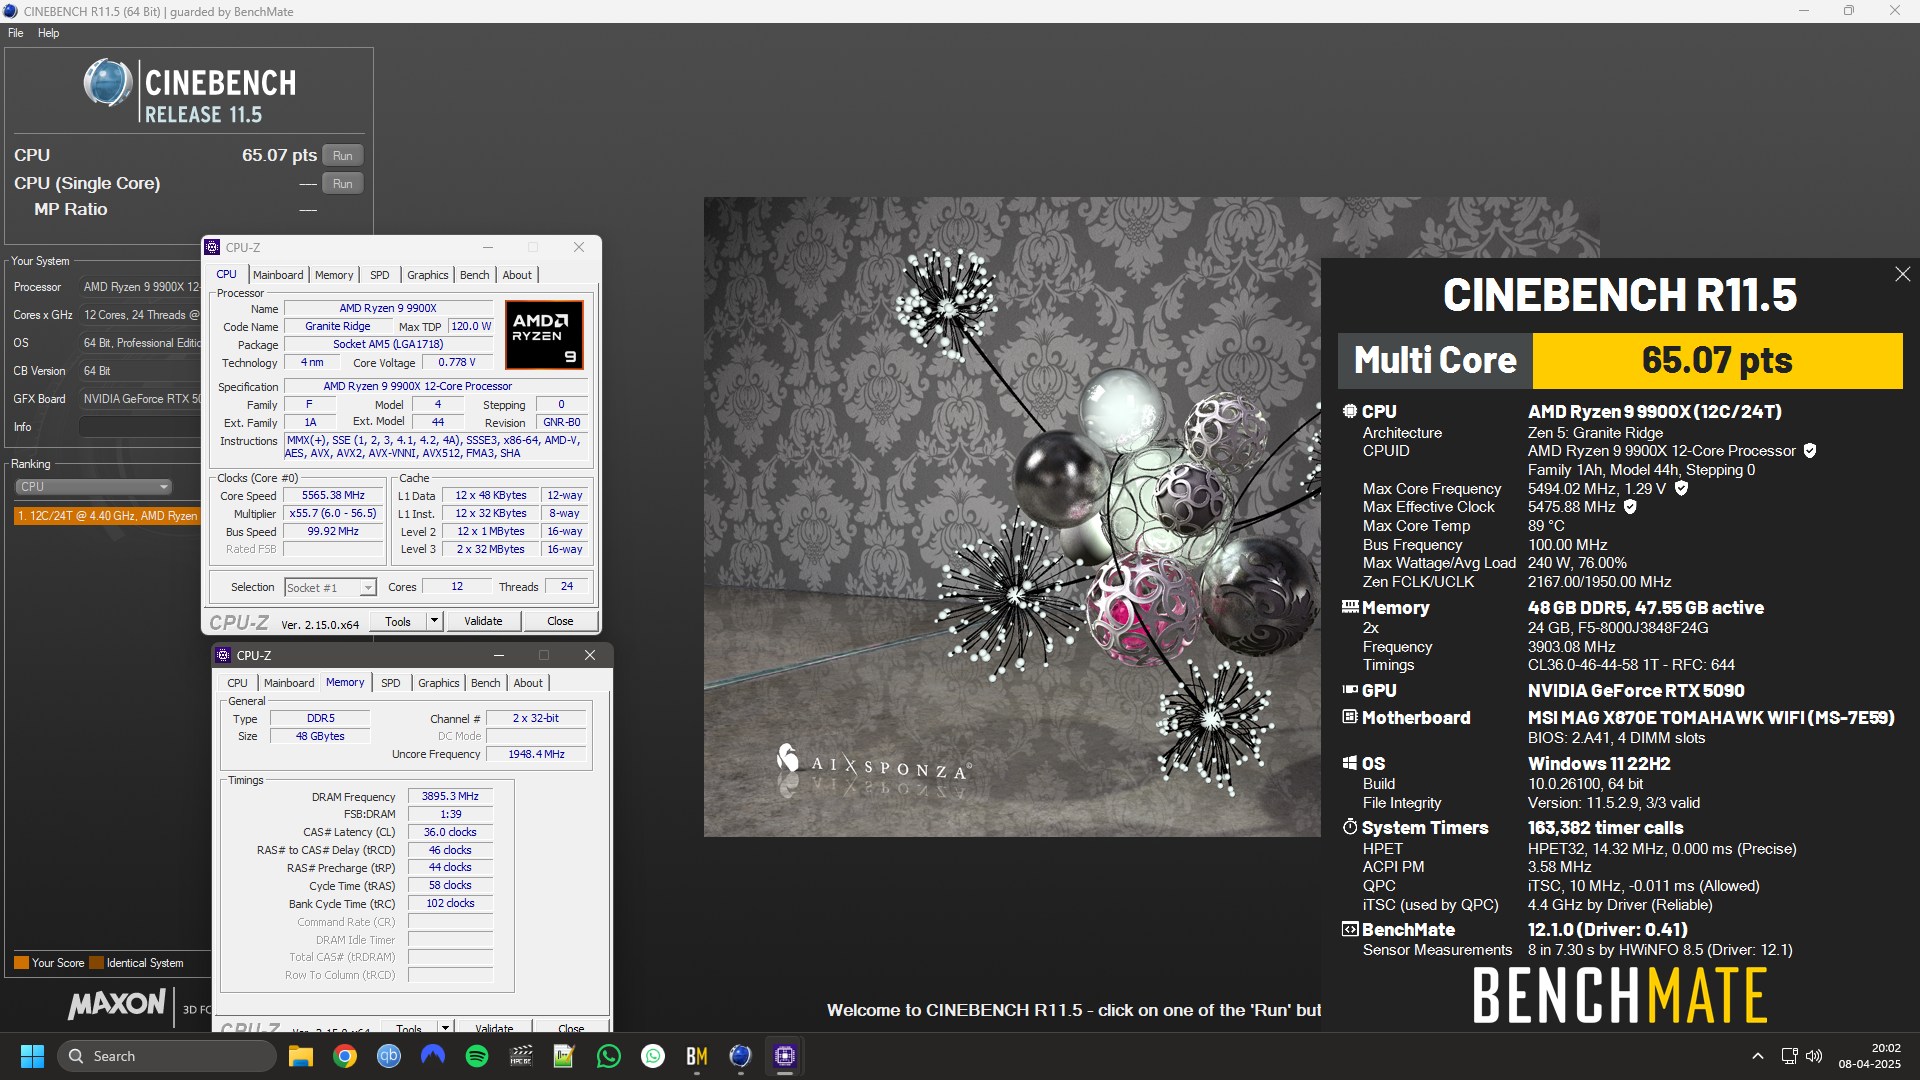Open About tab in lower CPU-Z window
The width and height of the screenshot is (1920, 1080).
(x=528, y=683)
